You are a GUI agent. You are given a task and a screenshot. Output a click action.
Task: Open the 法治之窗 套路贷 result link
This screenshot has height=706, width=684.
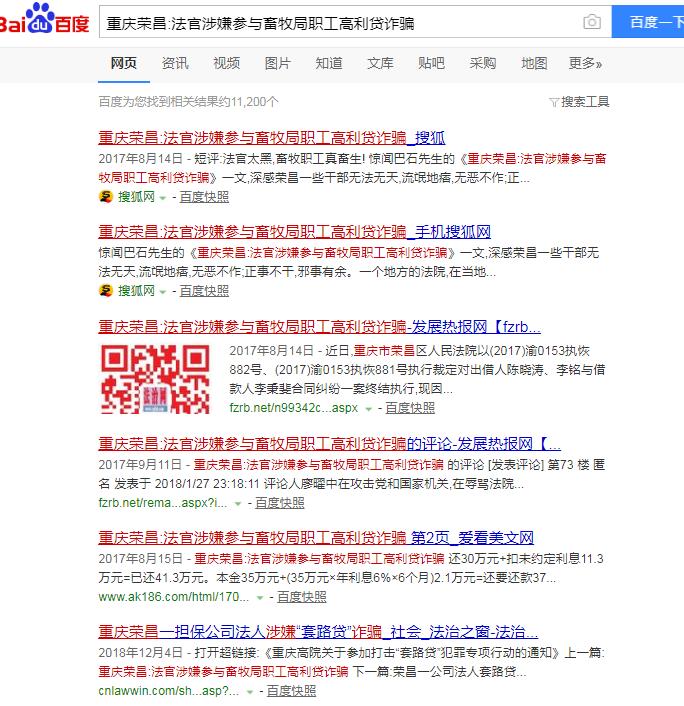point(318,632)
